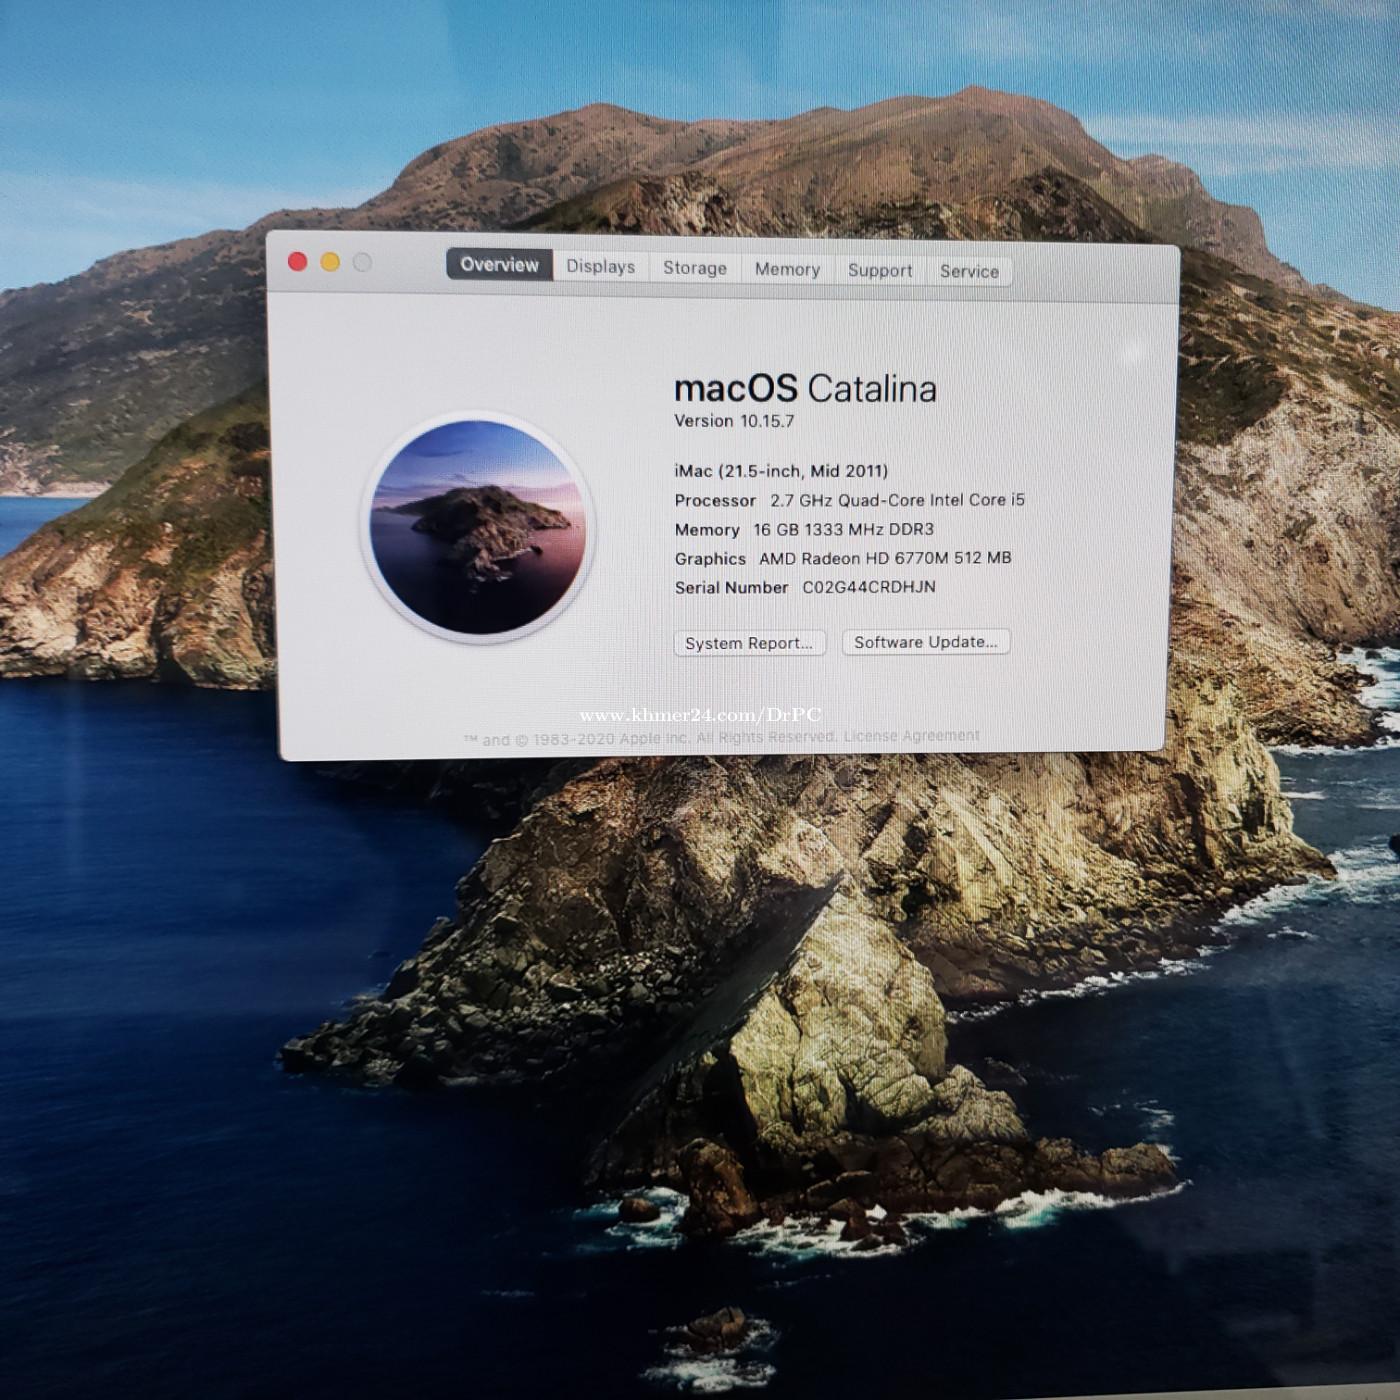Viewport: 1400px width, 1400px height.
Task: Click the System Report button
Action: (750, 643)
